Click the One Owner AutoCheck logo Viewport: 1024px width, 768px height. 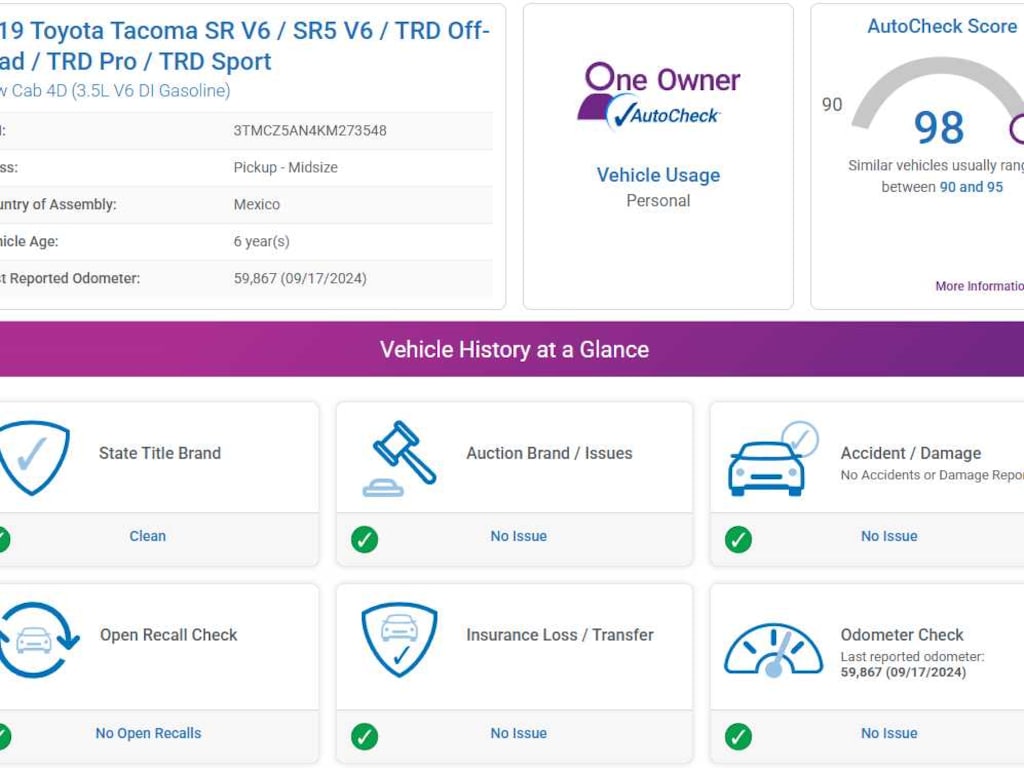tap(658, 97)
